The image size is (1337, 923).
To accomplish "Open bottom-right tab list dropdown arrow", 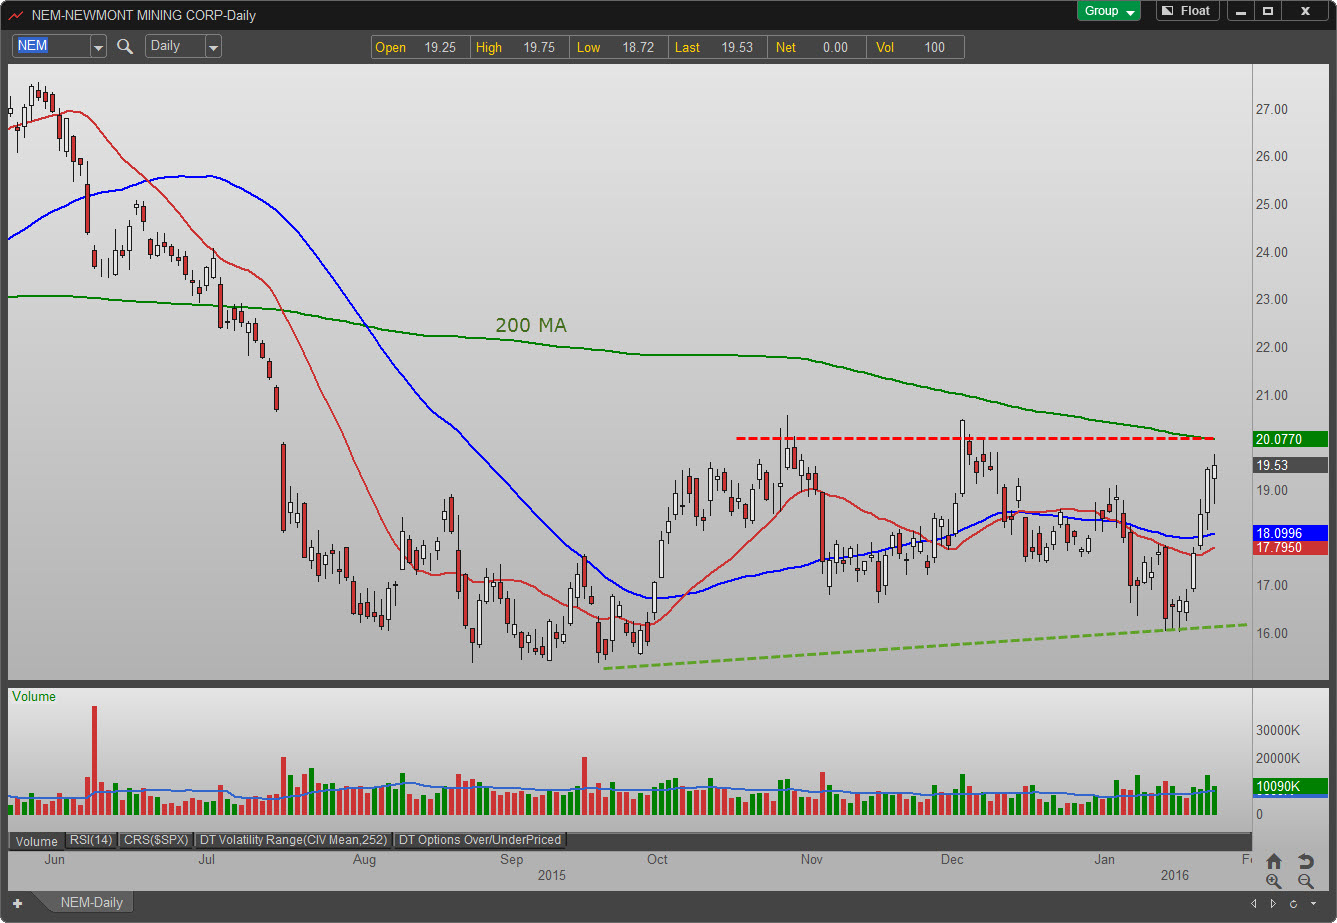I will [1314, 903].
